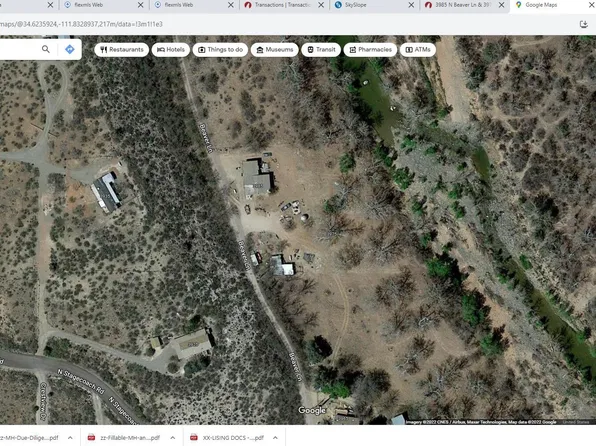Image resolution: width=596 pixels, height=446 pixels.
Task: Close the SkySlope tab
Action: tap(411, 5)
